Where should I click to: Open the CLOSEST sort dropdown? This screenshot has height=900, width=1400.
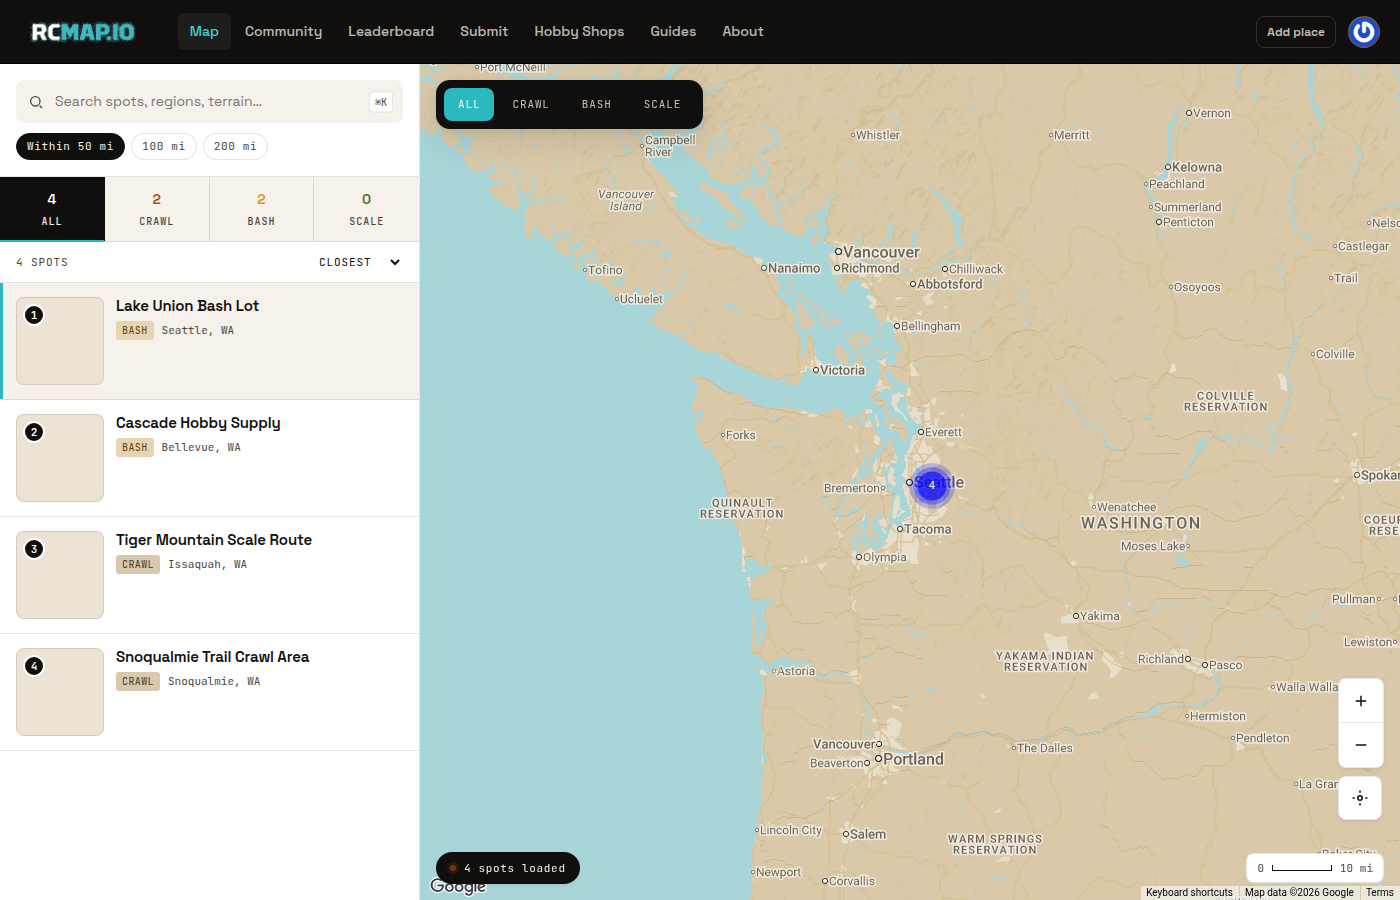coord(360,262)
